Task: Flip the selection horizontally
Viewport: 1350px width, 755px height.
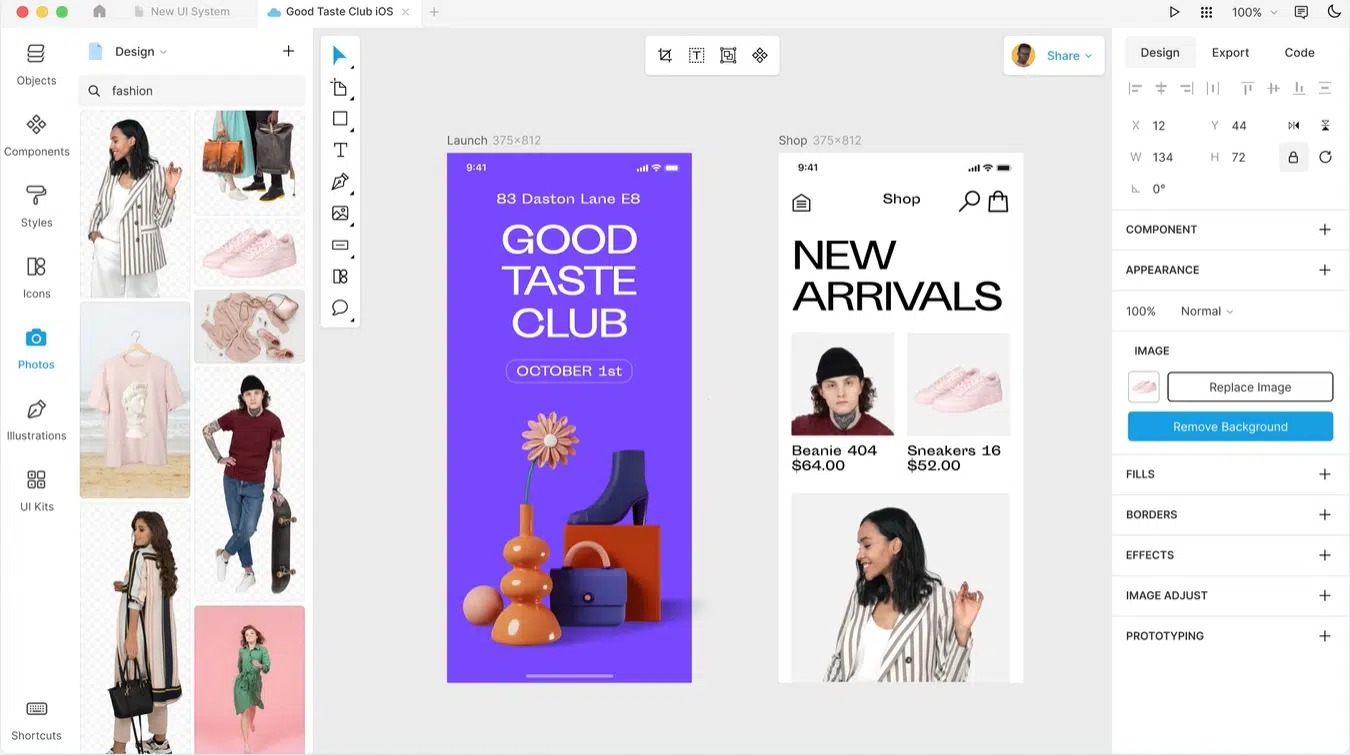Action: [x=1293, y=125]
